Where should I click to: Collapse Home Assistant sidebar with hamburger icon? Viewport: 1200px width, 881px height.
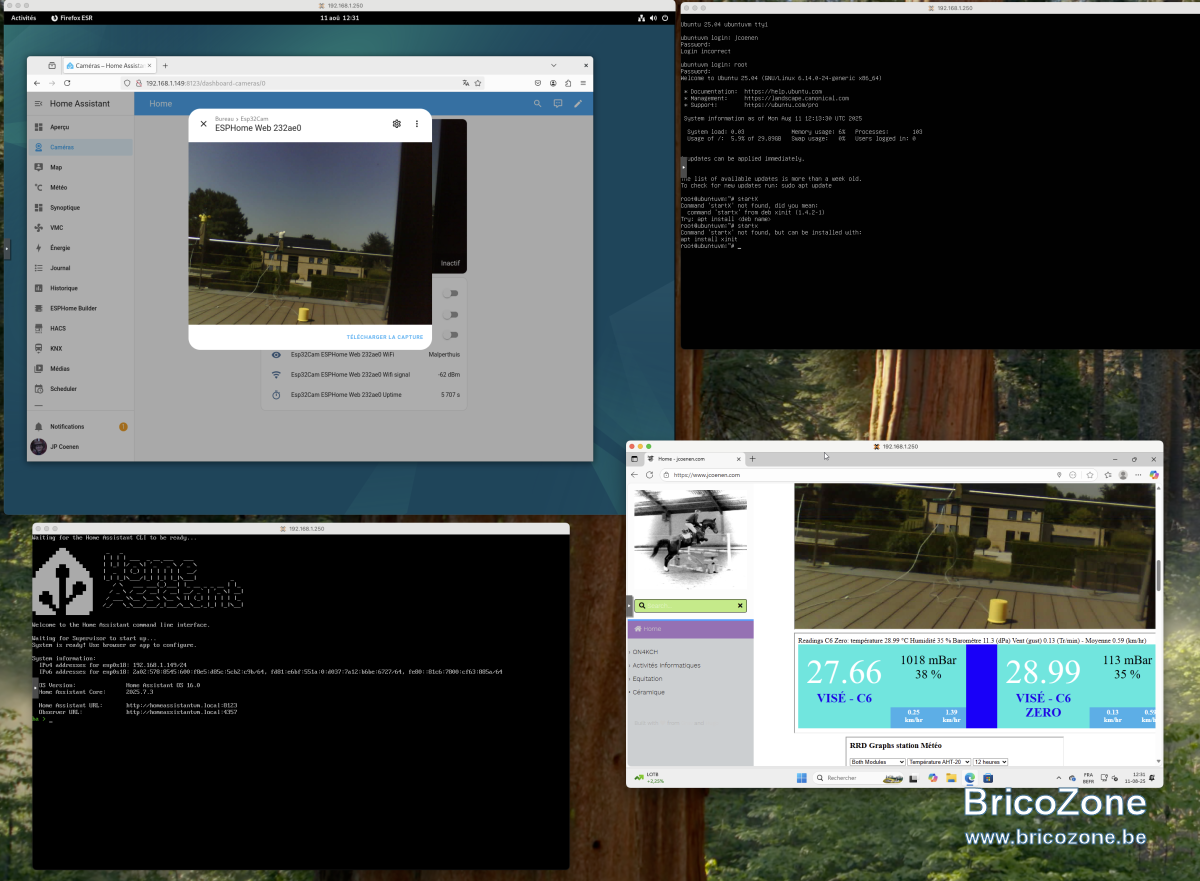pyautogui.click(x=38, y=104)
